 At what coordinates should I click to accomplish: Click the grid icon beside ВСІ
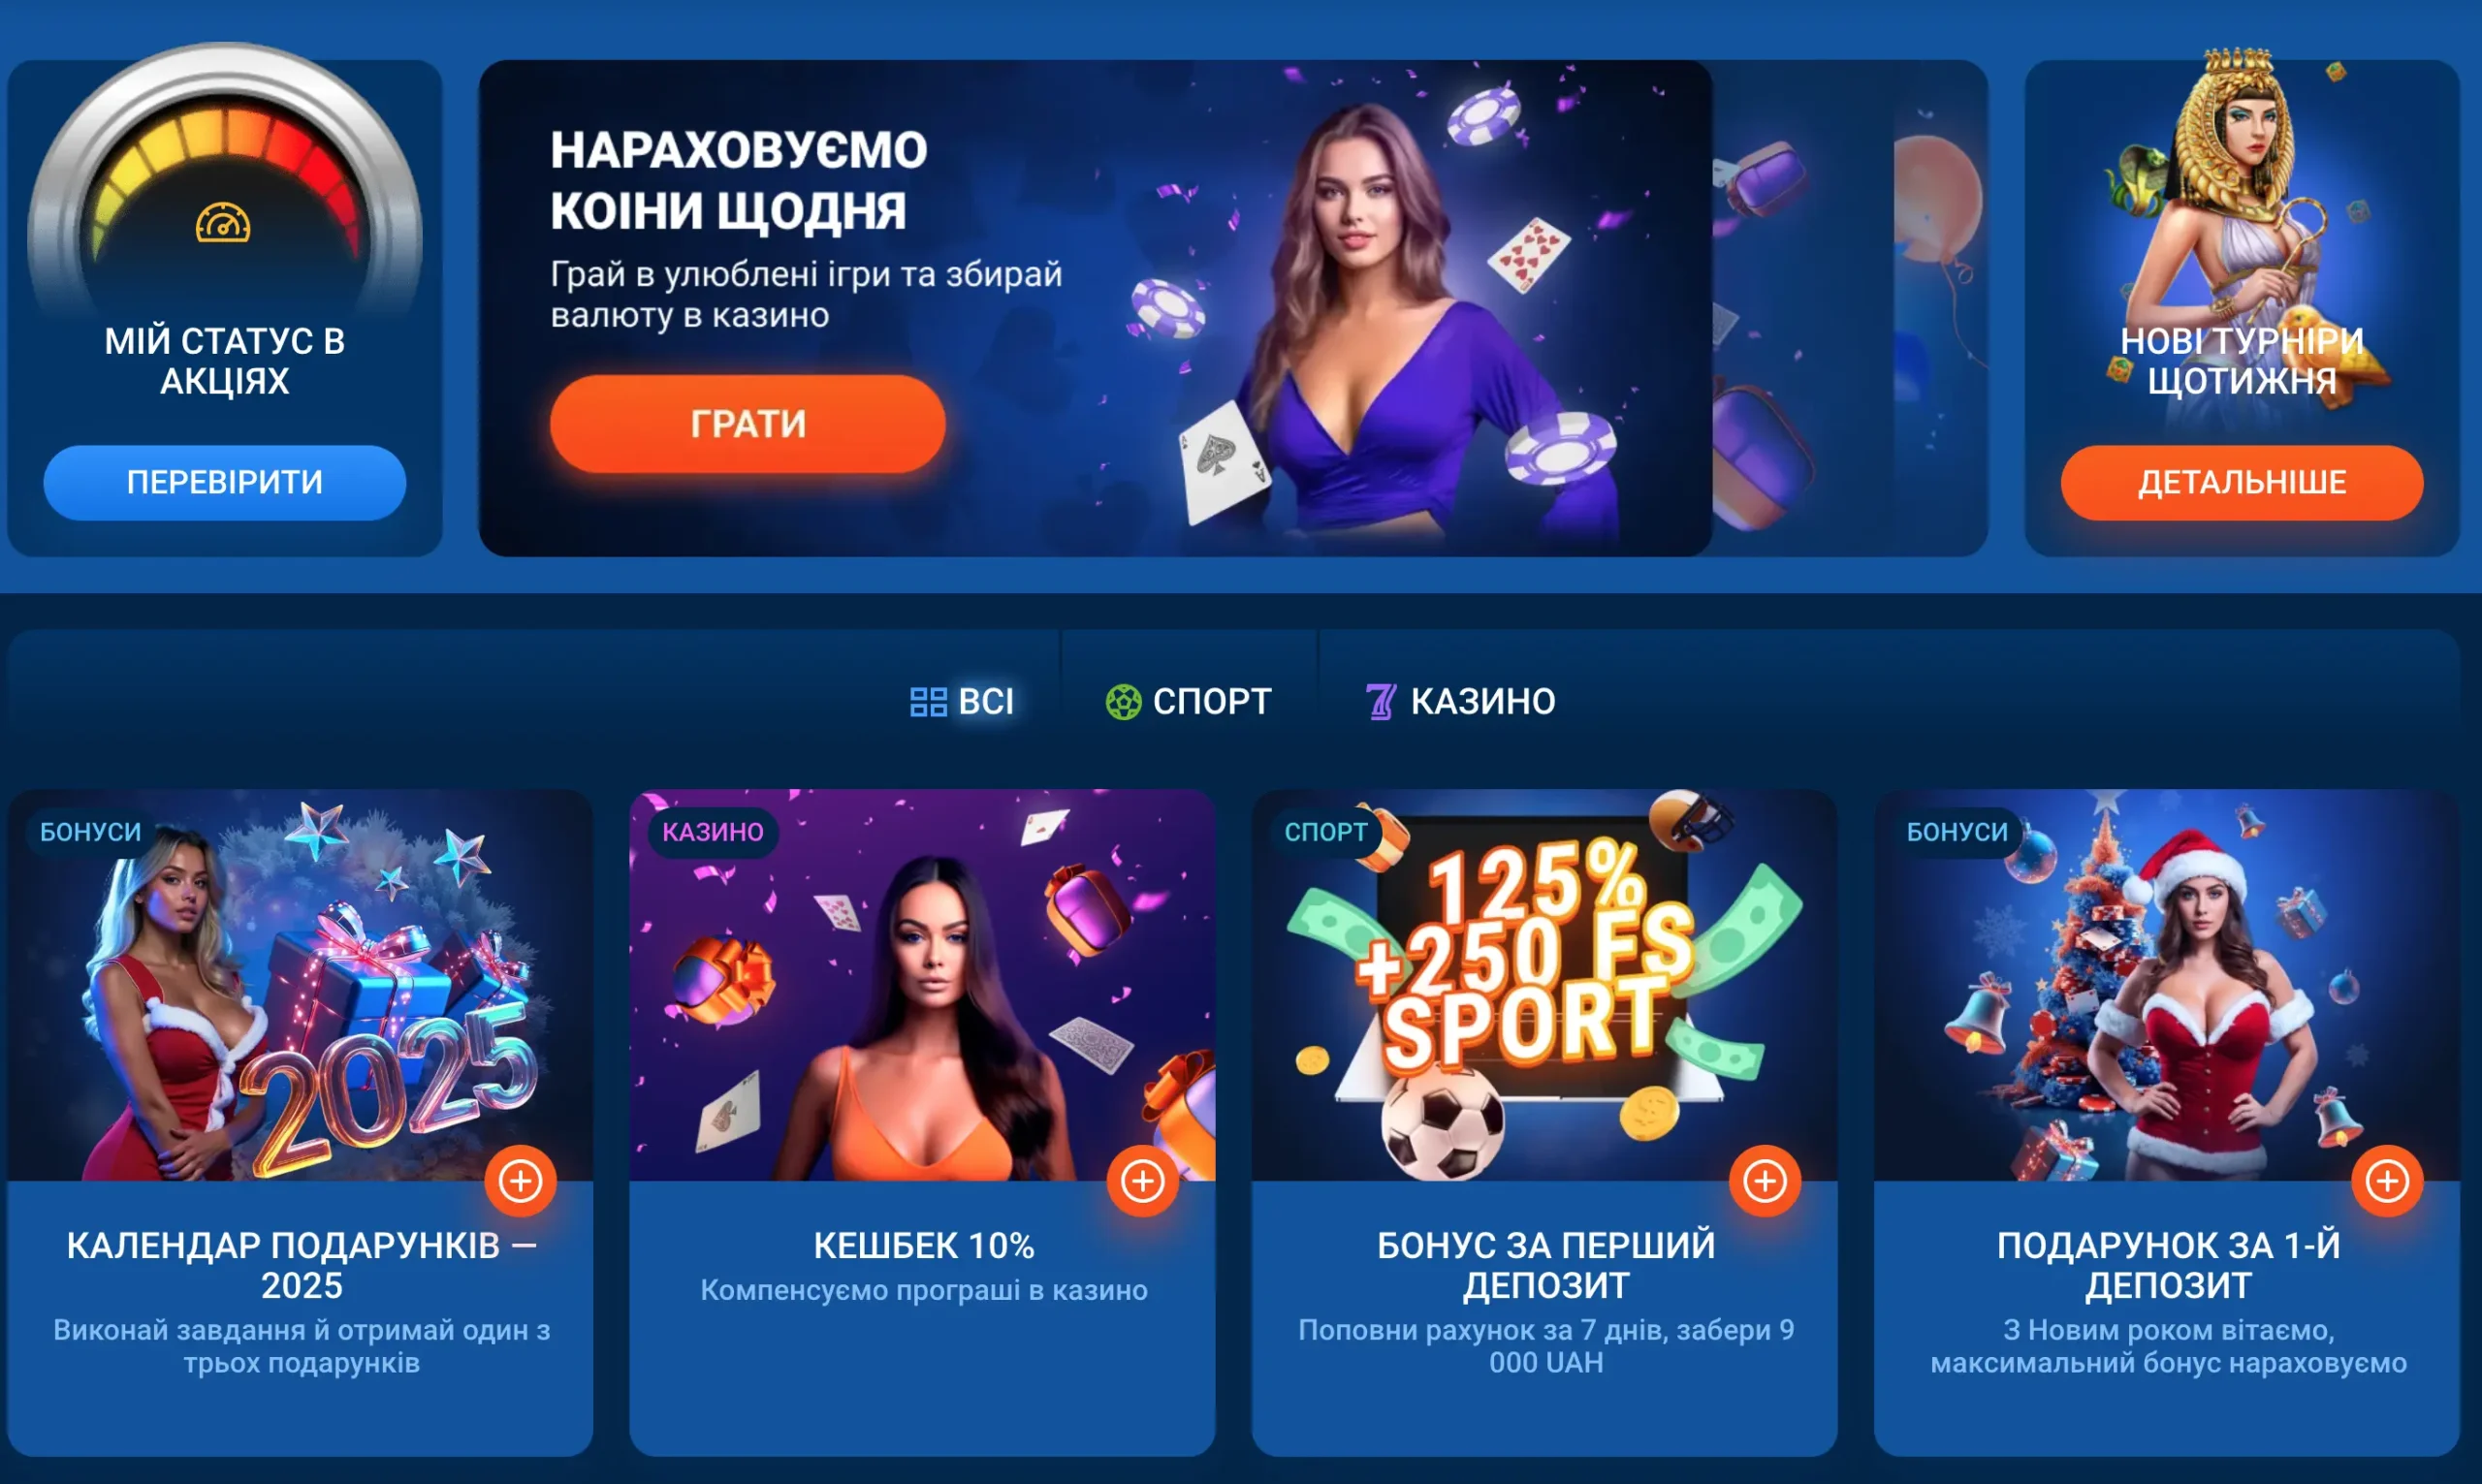[928, 702]
